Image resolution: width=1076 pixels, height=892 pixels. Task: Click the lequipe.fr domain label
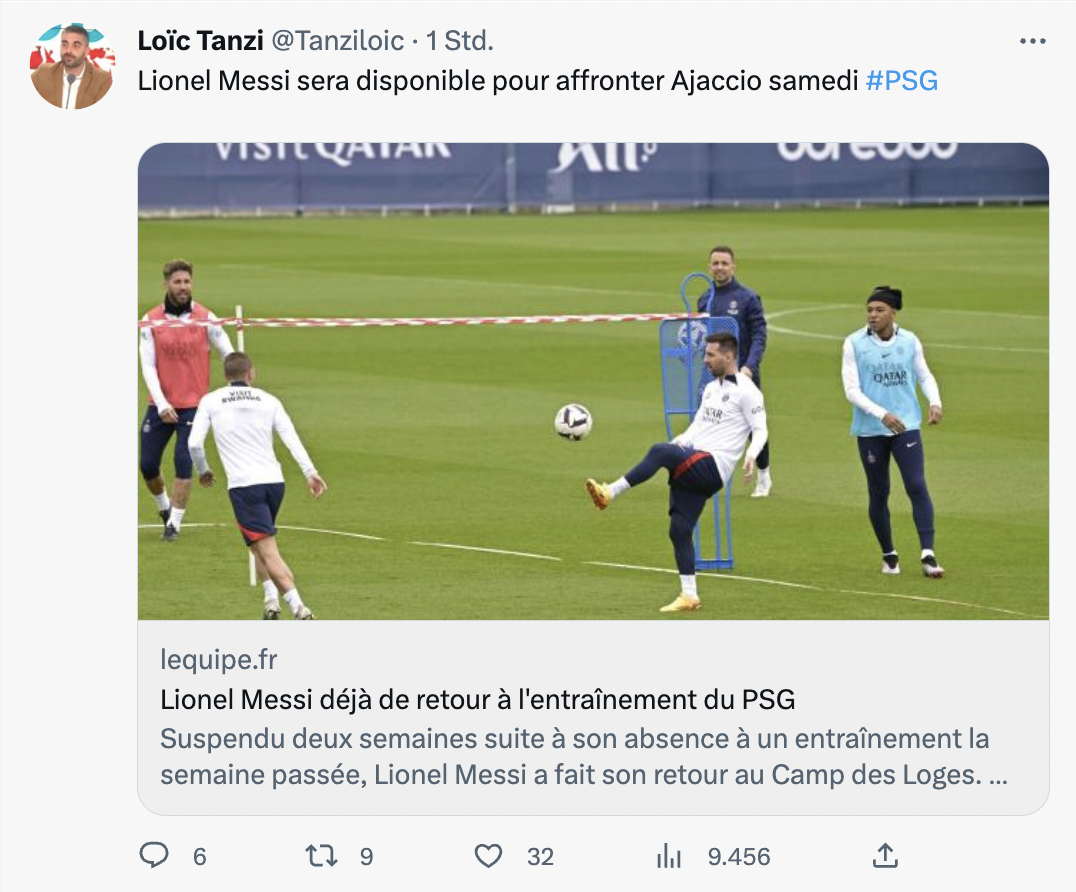click(219, 660)
